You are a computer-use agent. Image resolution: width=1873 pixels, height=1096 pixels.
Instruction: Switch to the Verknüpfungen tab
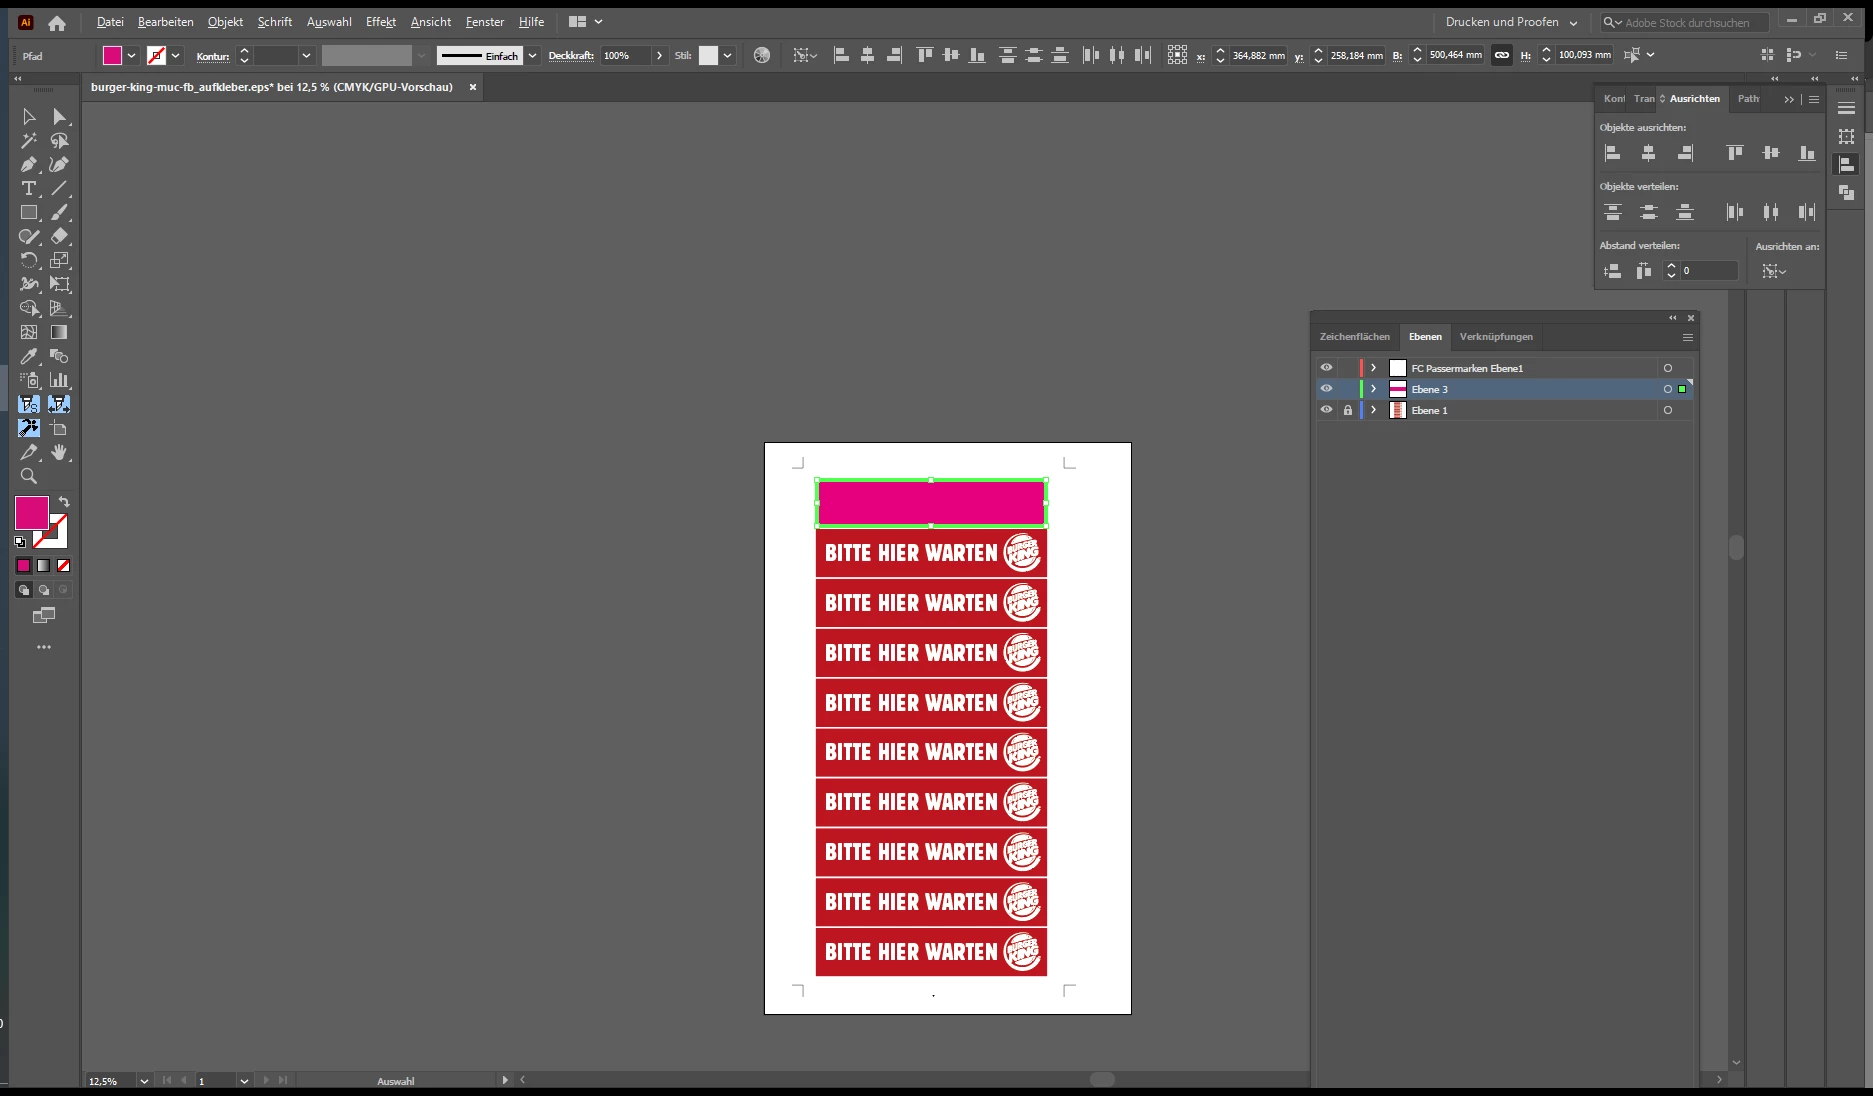point(1496,337)
